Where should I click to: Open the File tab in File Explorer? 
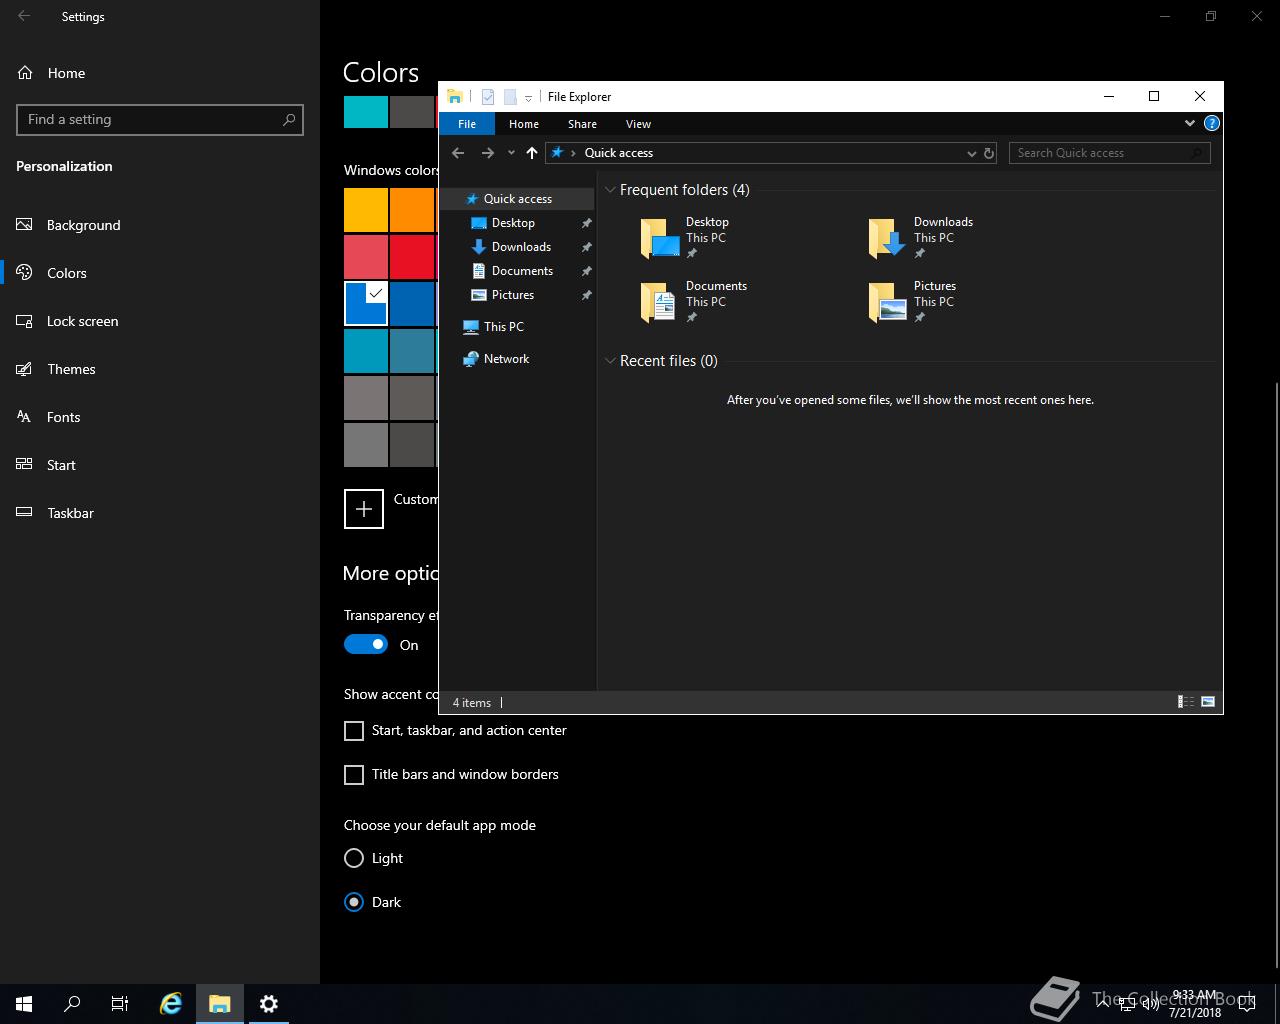coord(467,124)
